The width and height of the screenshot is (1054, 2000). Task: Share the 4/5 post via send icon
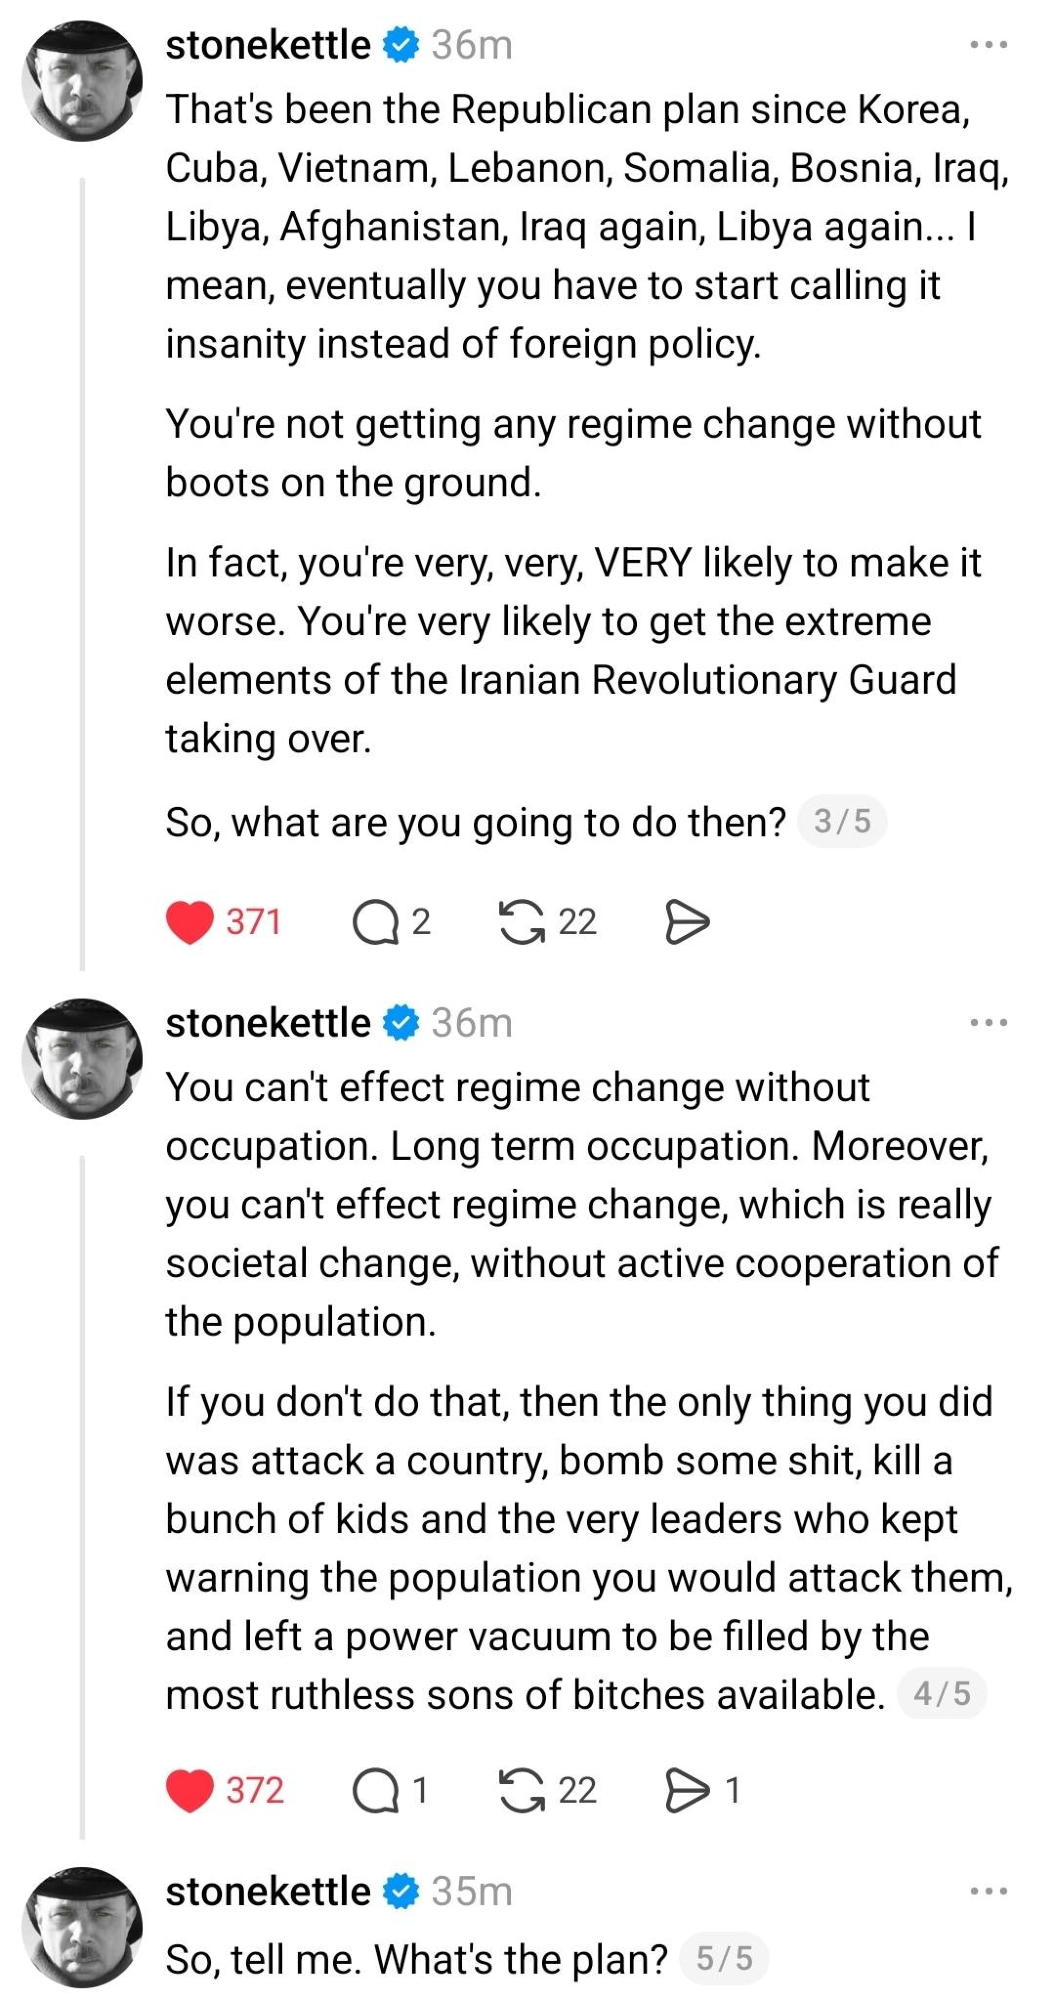[687, 1789]
